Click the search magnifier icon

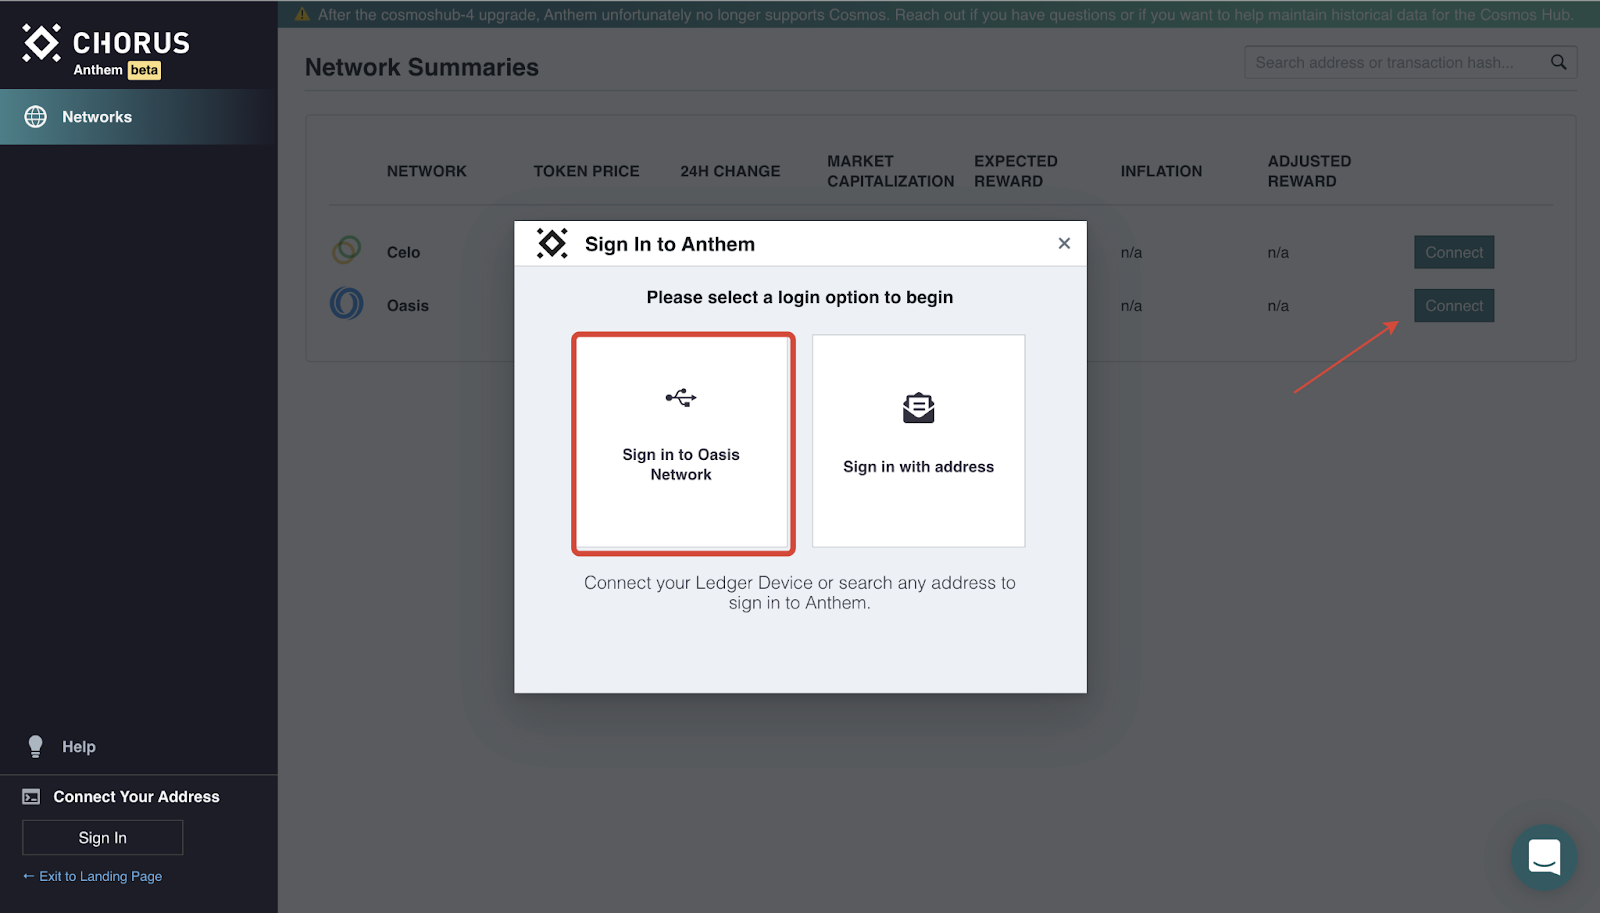tap(1559, 62)
